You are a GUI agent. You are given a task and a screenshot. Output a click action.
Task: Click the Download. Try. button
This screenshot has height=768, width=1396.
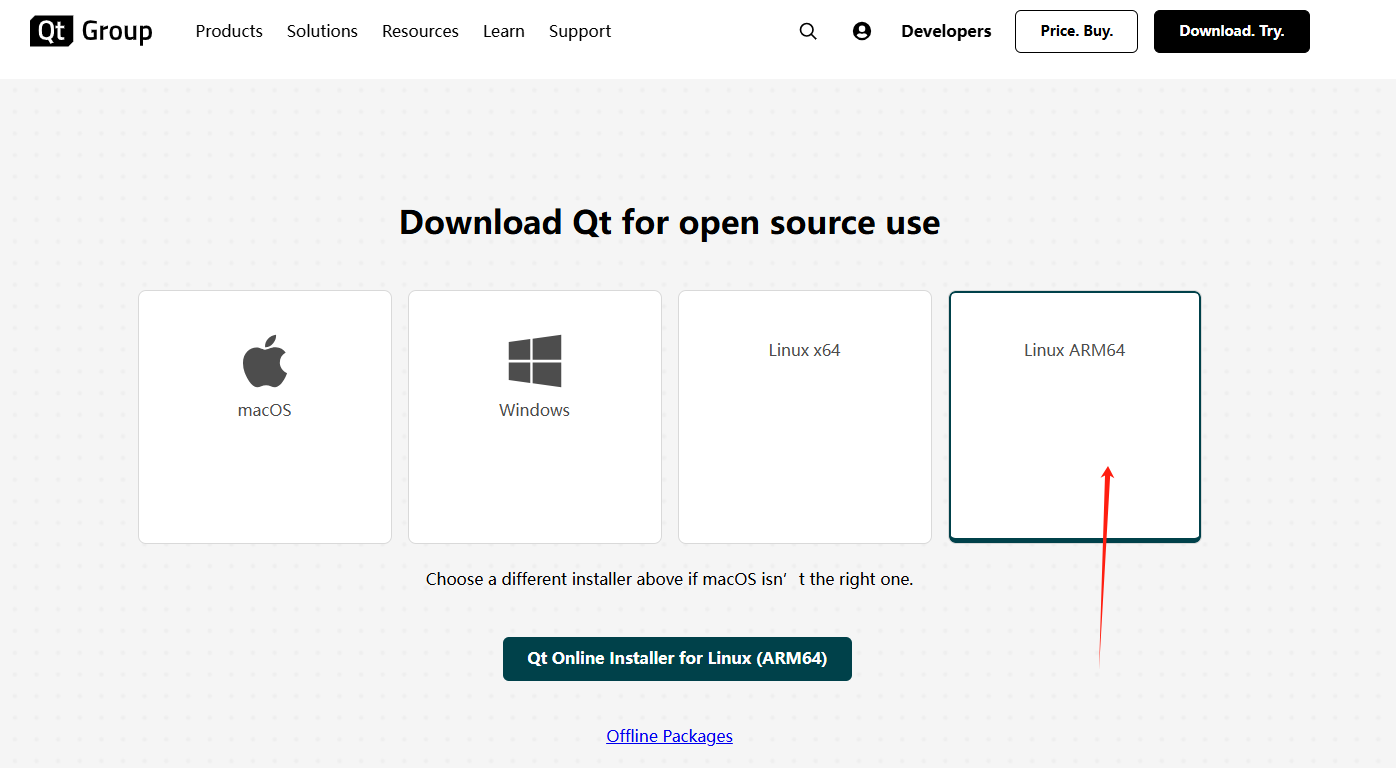point(1232,31)
